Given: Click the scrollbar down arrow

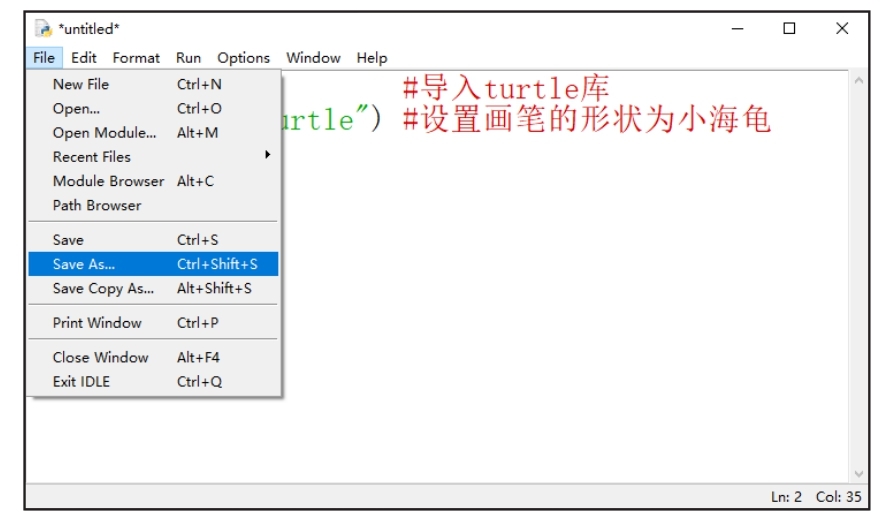Looking at the screenshot, I should point(859,474).
